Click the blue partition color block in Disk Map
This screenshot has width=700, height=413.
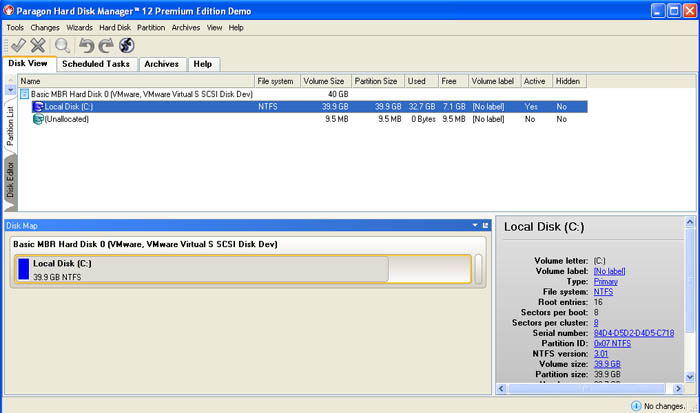(x=24, y=269)
